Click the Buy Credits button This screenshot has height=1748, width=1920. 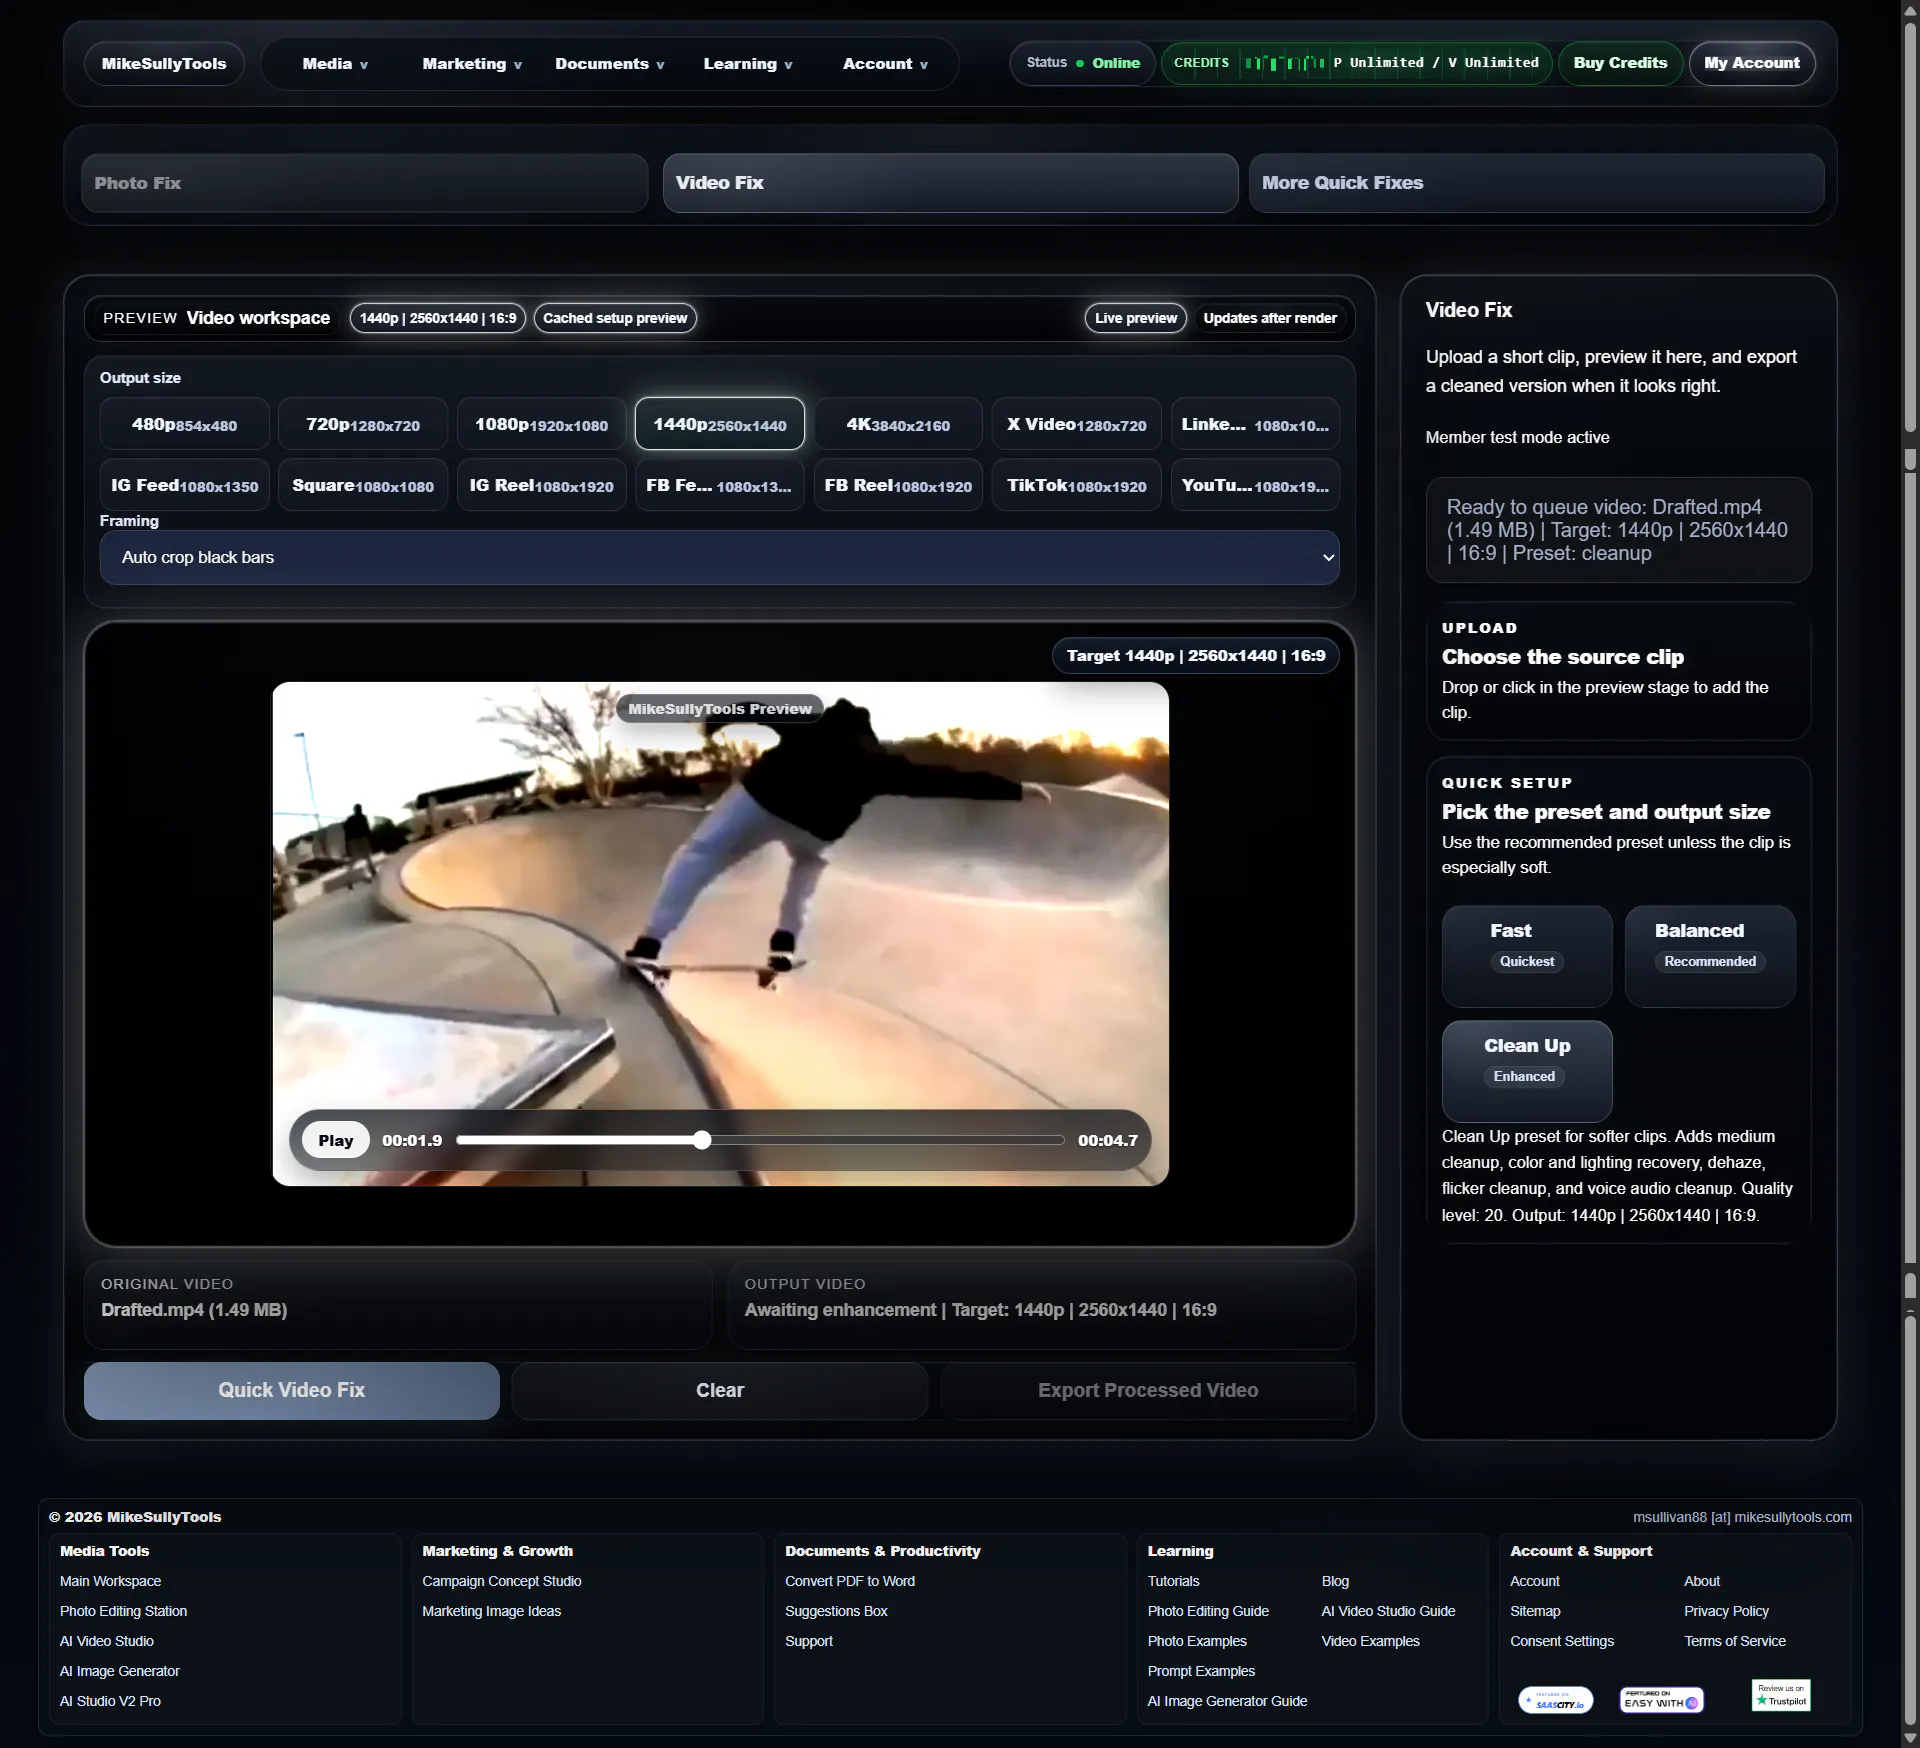point(1620,63)
